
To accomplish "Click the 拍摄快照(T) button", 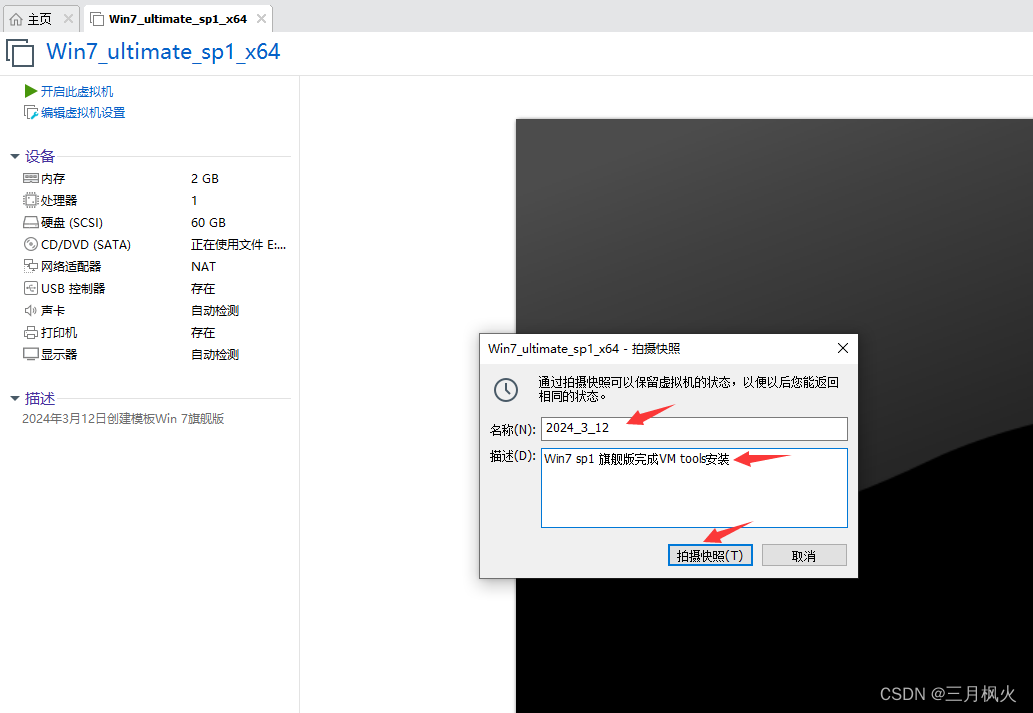I will point(710,554).
